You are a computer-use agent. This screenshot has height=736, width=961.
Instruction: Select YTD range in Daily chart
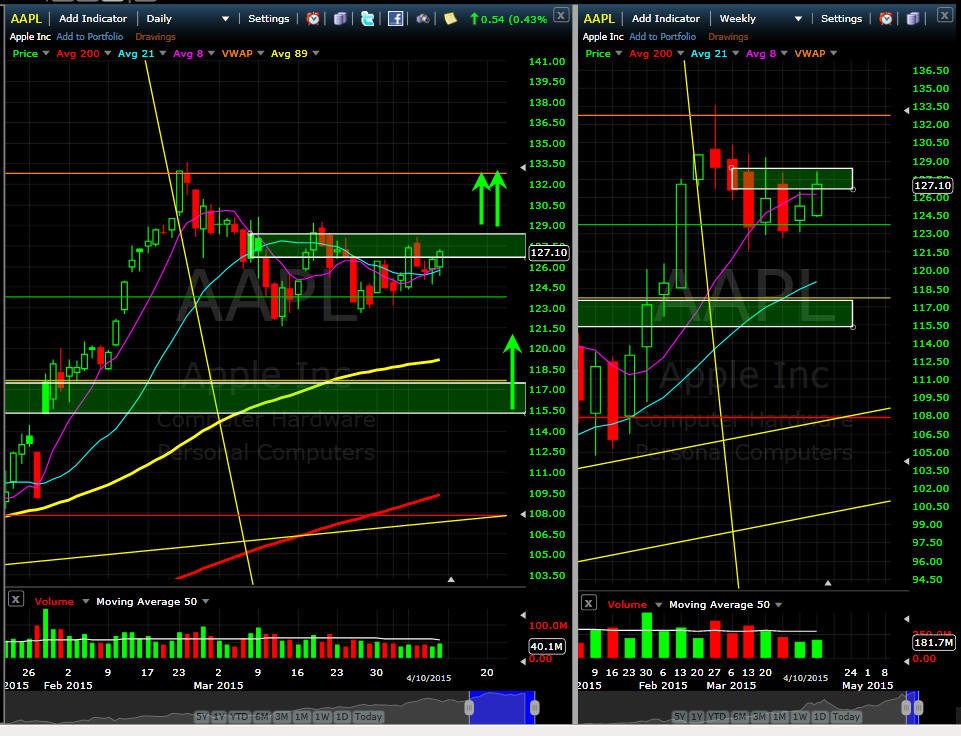[x=240, y=716]
